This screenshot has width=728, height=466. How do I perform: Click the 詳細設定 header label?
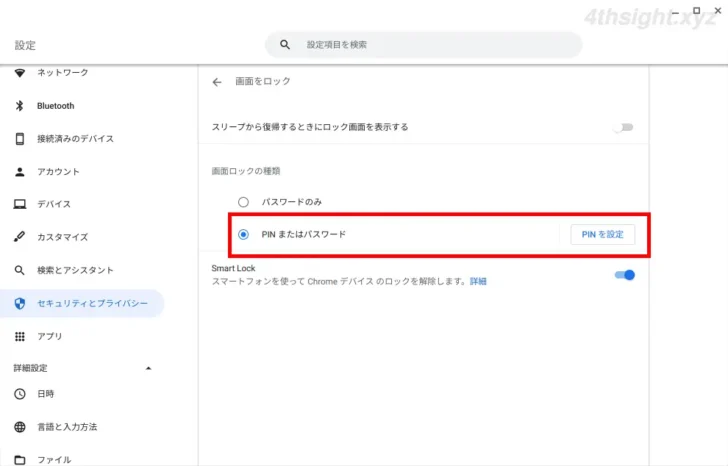point(30,369)
